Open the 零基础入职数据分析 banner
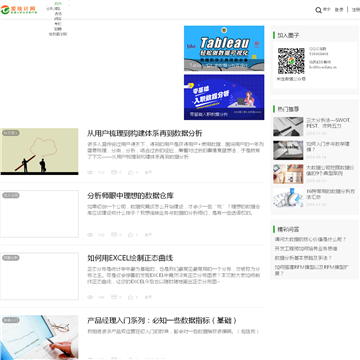The height and width of the screenshot is (360, 360). (x=224, y=97)
